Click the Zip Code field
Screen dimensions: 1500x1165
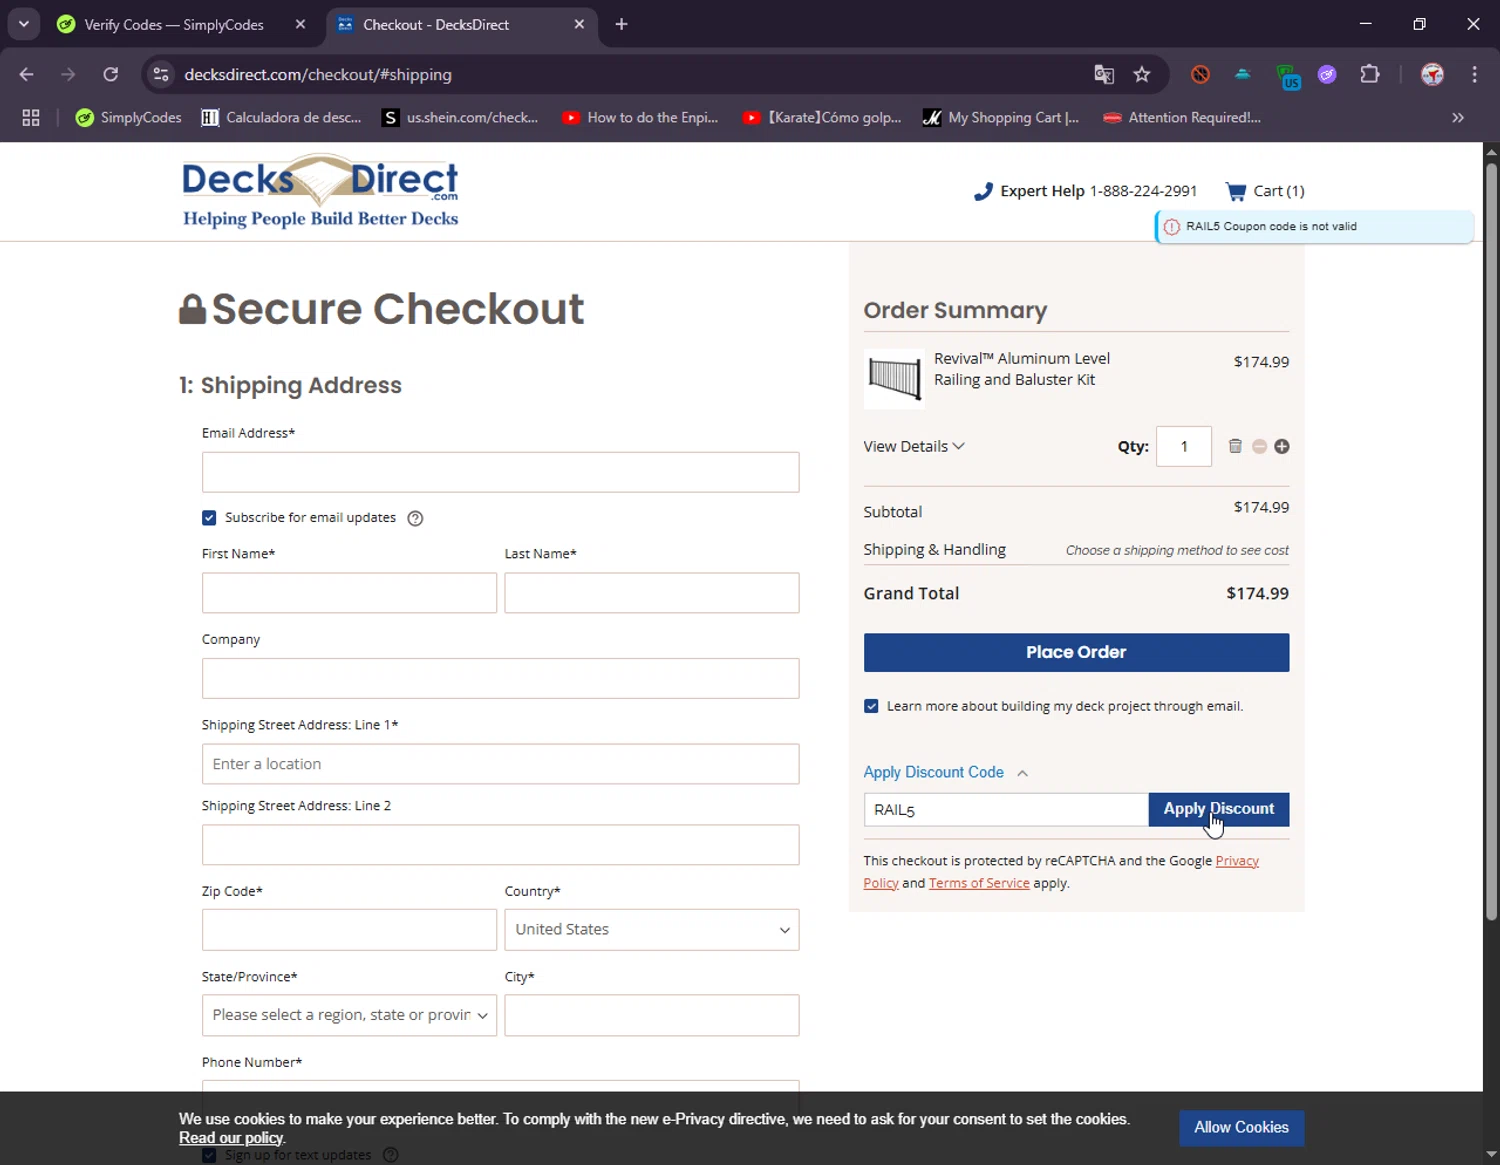349,929
